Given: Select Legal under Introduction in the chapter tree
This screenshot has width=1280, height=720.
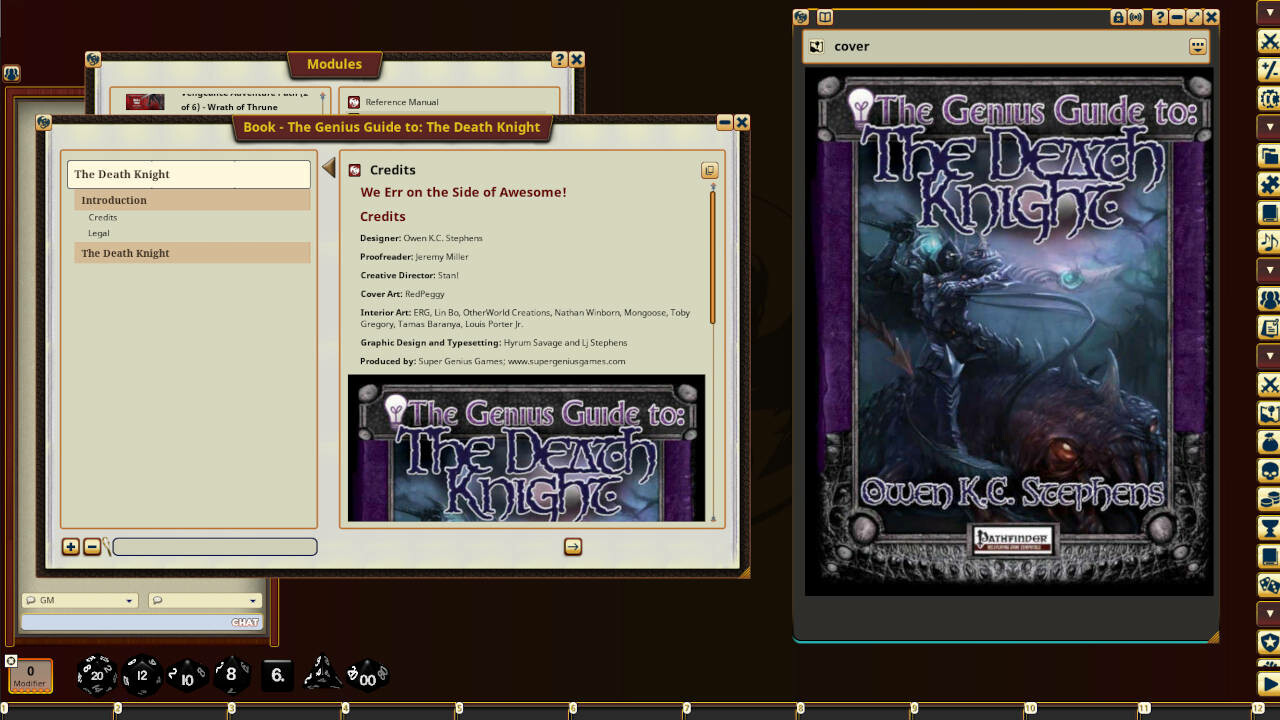Looking at the screenshot, I should [x=98, y=232].
